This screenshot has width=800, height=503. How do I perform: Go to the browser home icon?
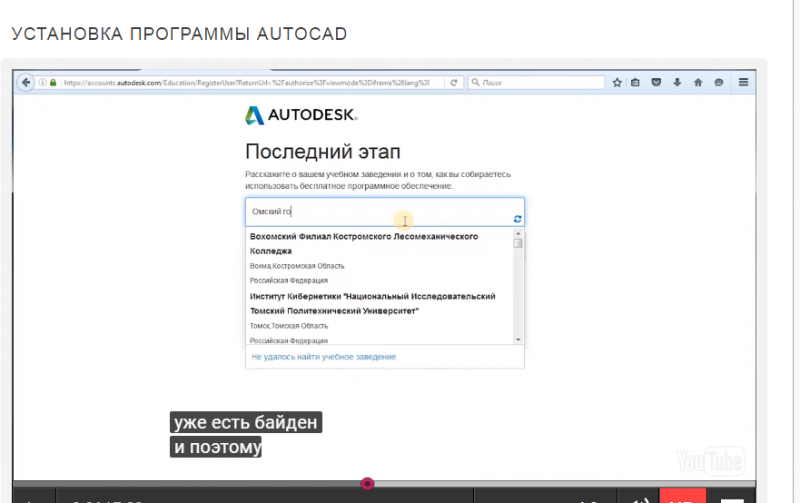(698, 82)
